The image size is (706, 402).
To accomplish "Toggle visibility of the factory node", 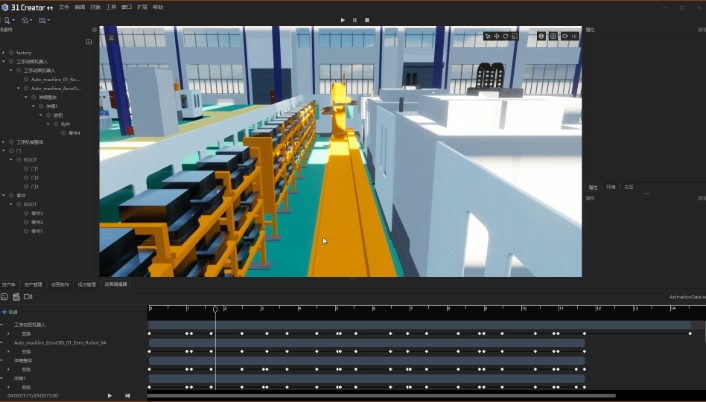I will point(10,52).
